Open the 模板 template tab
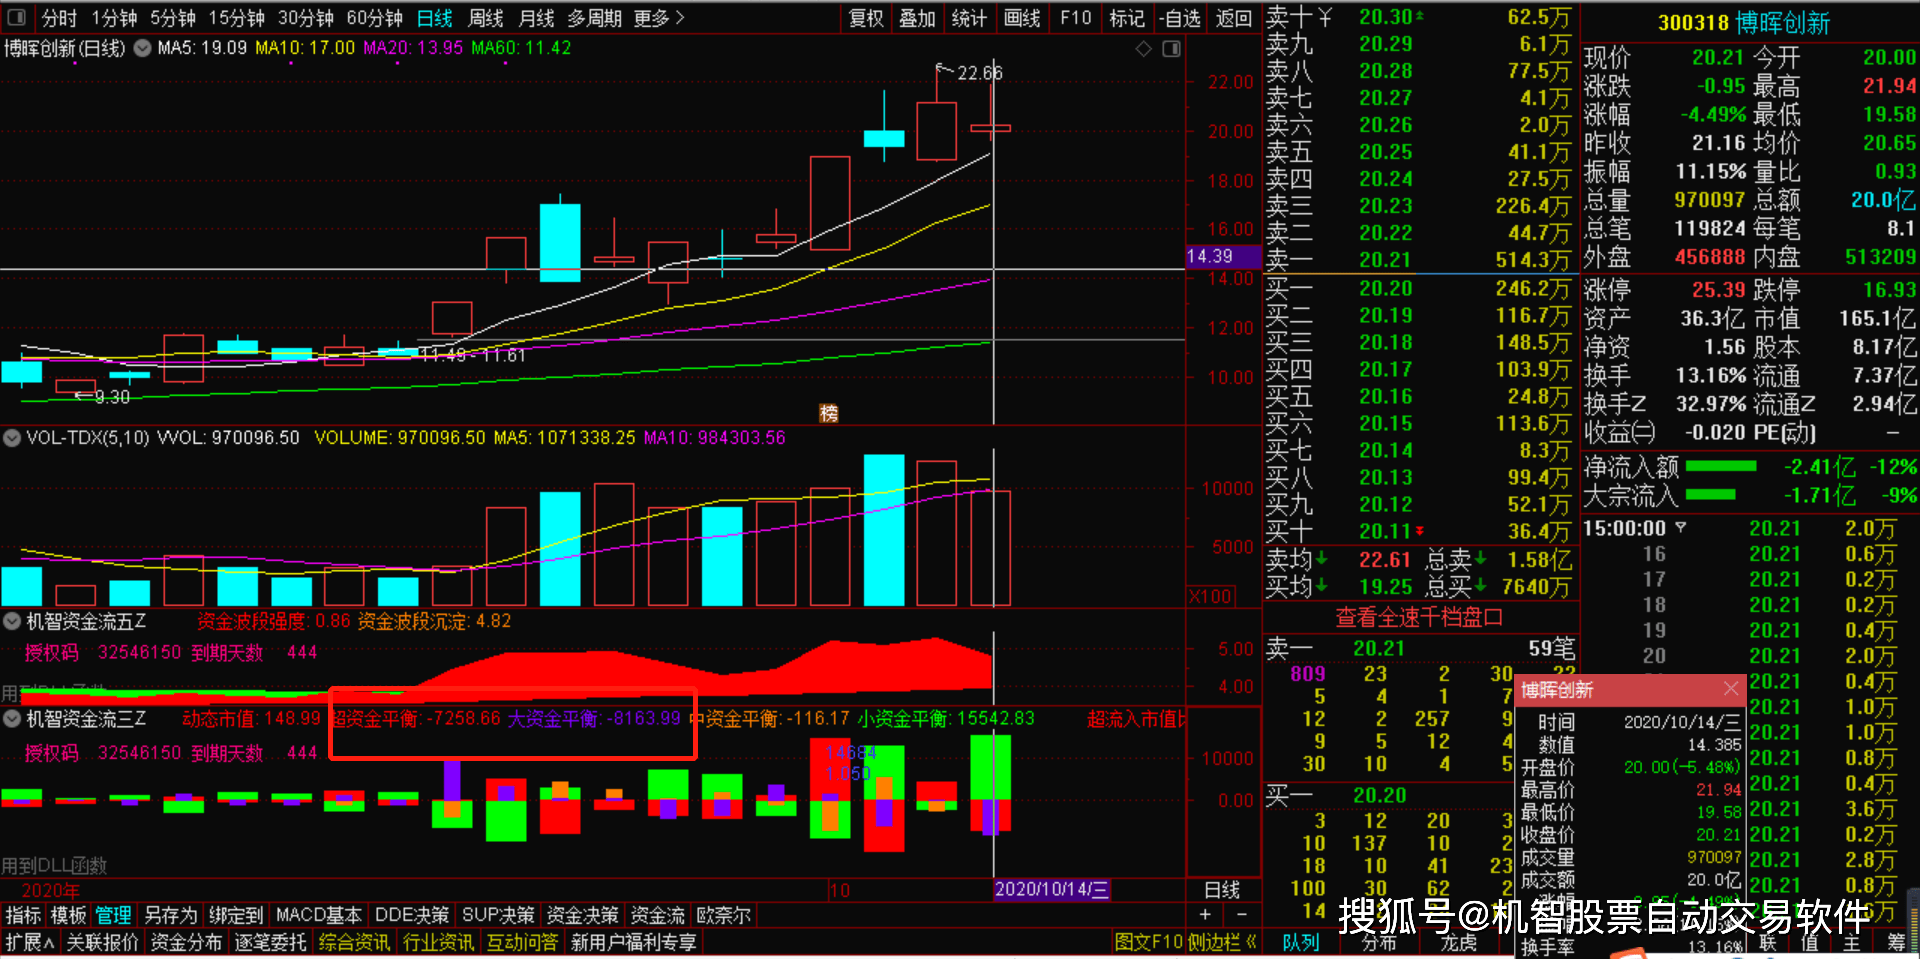This screenshot has height=959, width=1920. pyautogui.click(x=68, y=915)
